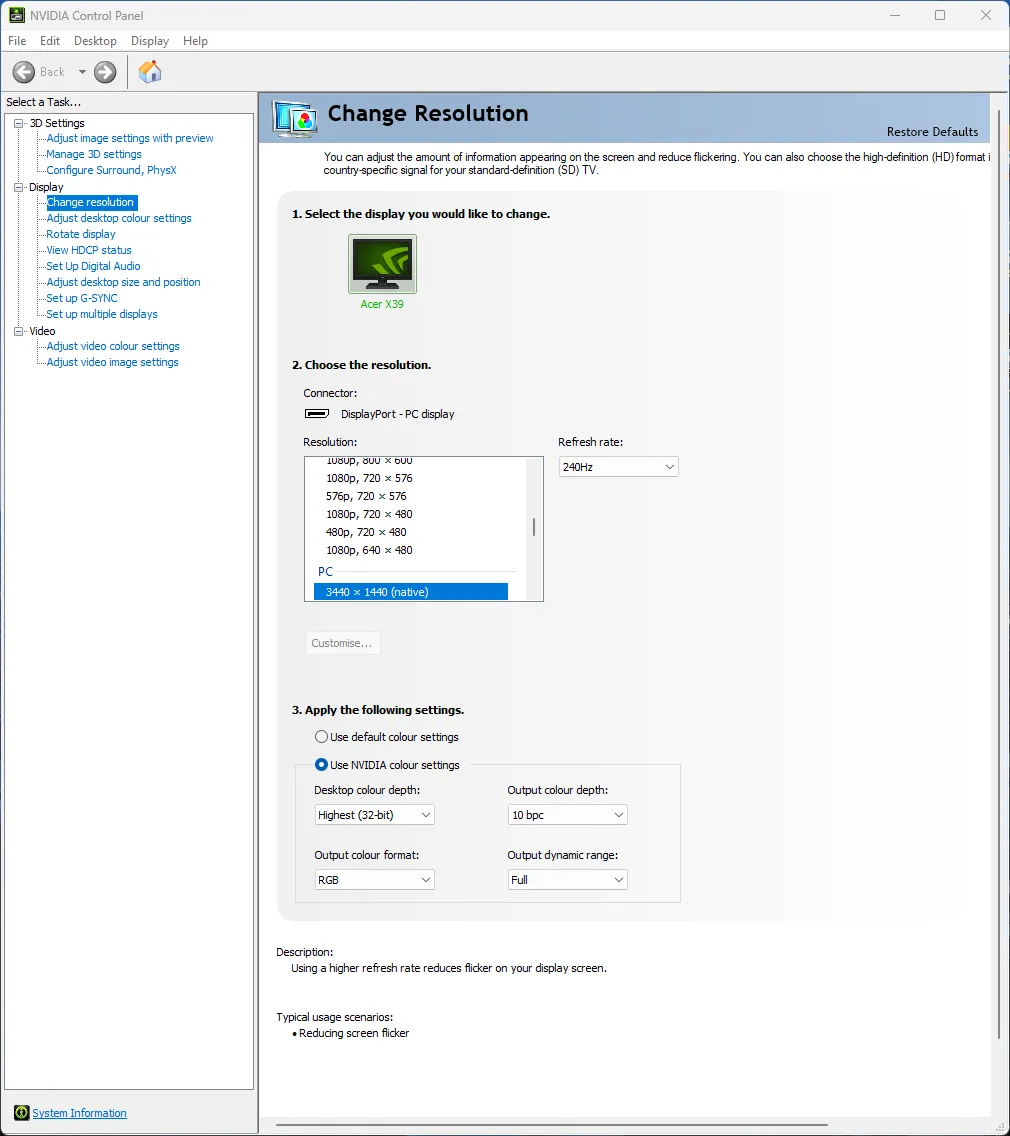The image size is (1010, 1136).
Task: Click the Home icon in toolbar
Action: (150, 72)
